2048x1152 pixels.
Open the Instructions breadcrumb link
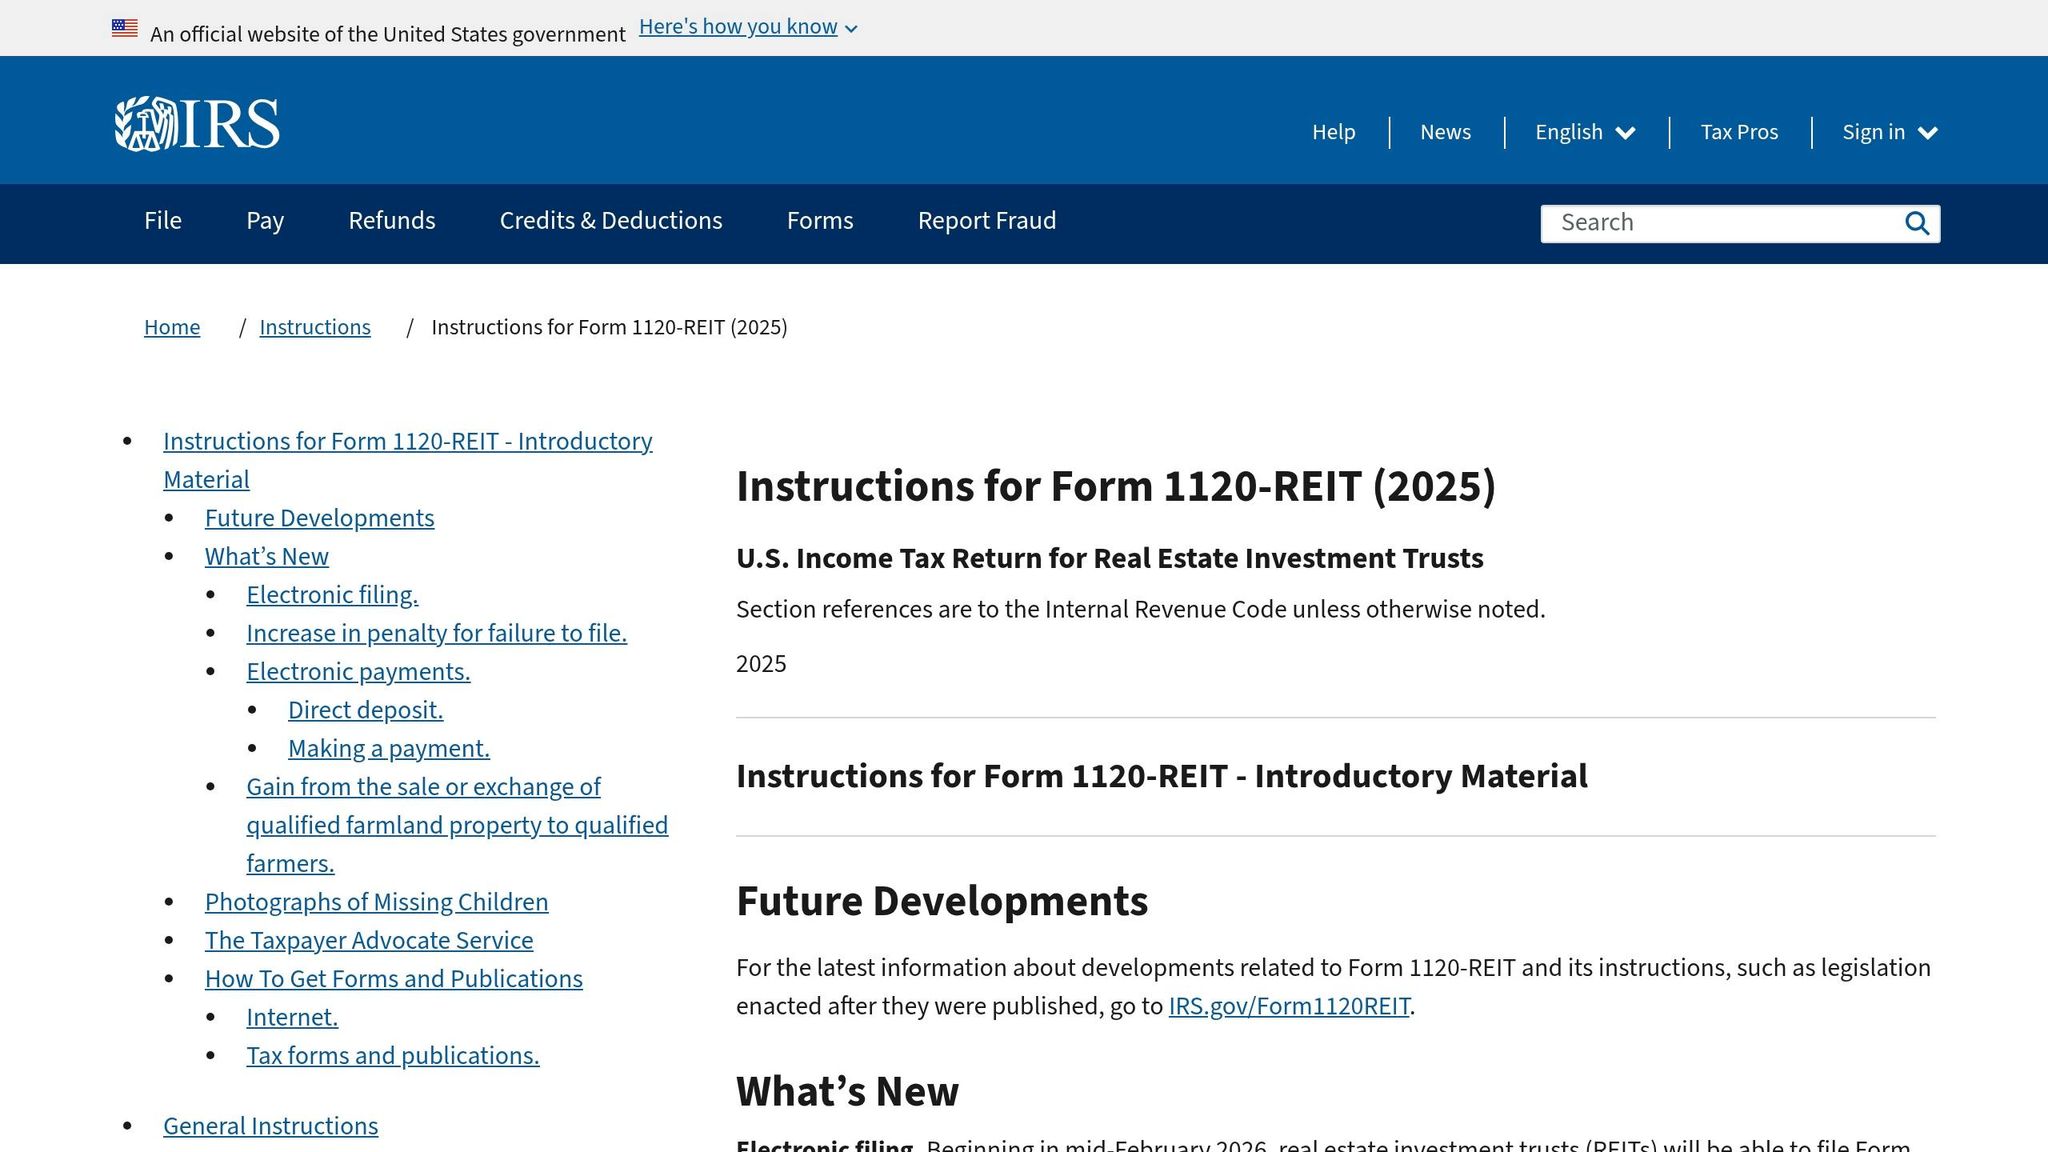pyautogui.click(x=315, y=327)
